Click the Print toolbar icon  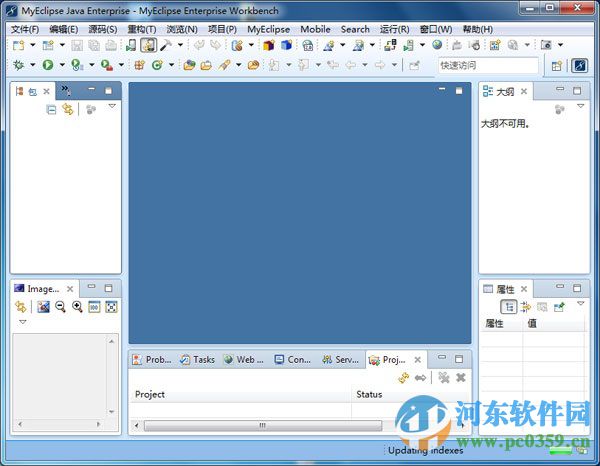(111, 46)
